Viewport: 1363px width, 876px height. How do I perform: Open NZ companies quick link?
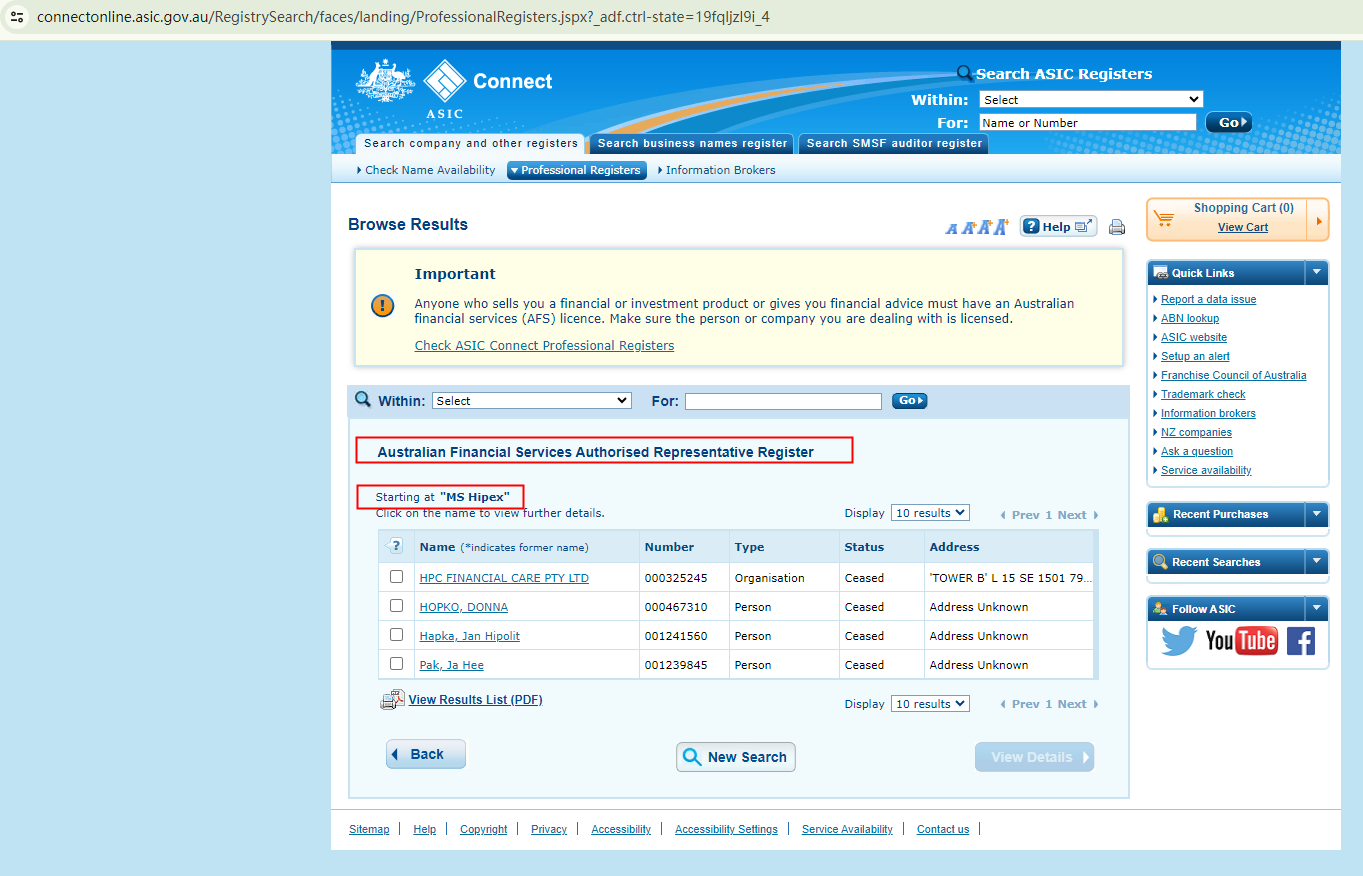click(x=1196, y=432)
